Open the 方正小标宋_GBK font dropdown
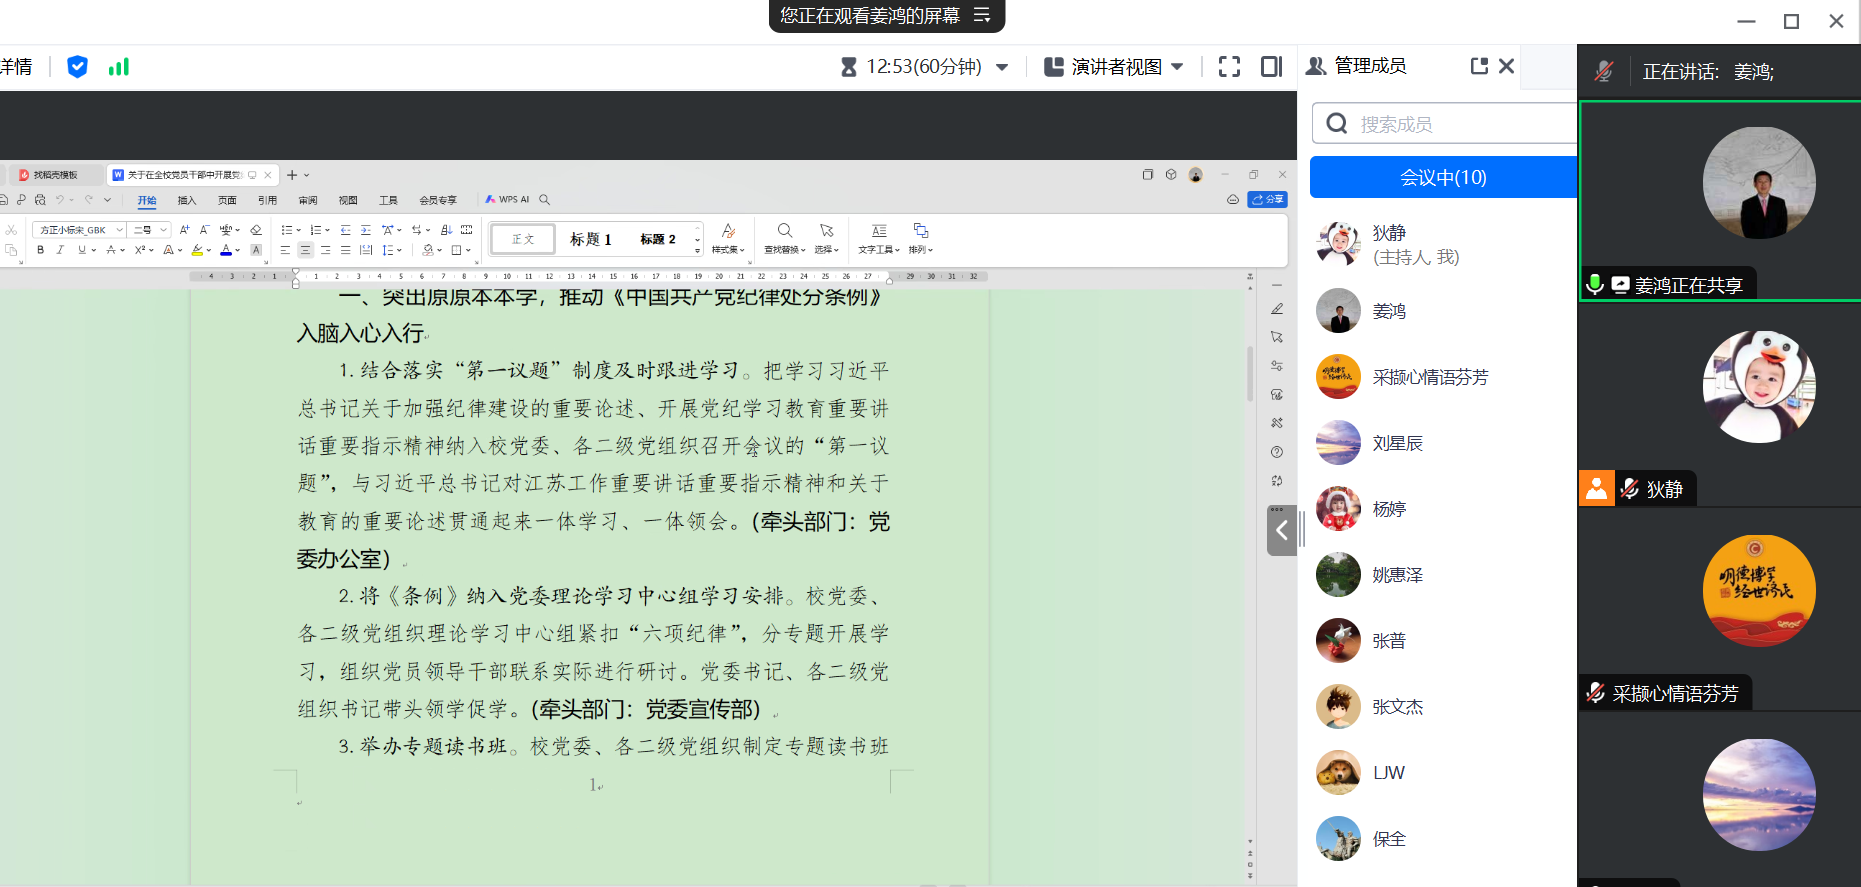The image size is (1861, 887). [119, 230]
